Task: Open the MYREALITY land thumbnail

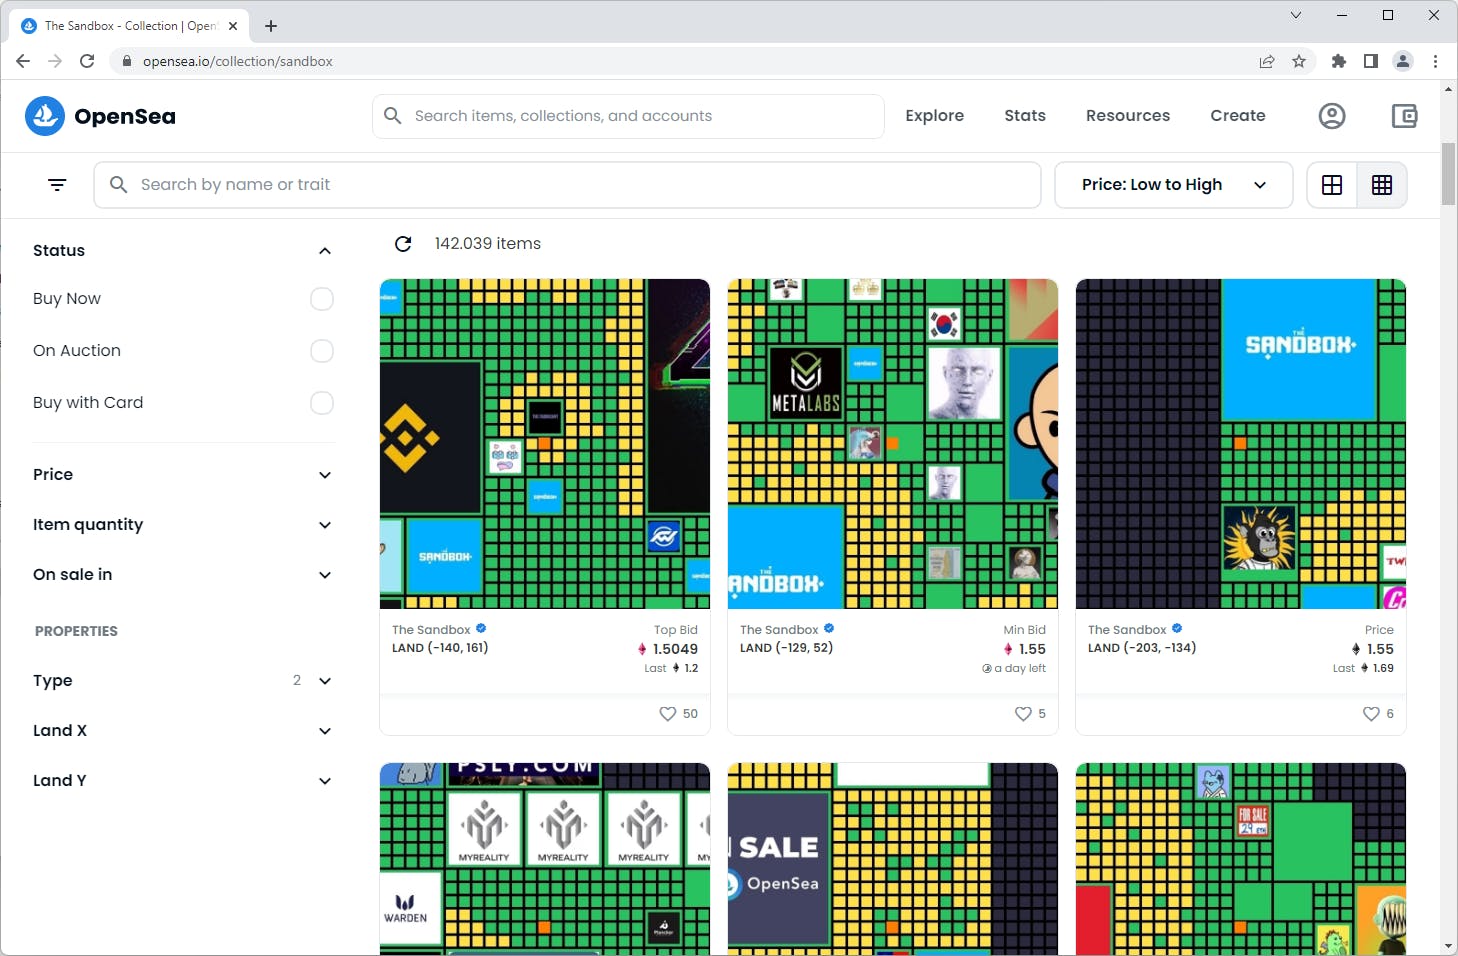Action: [x=545, y=859]
